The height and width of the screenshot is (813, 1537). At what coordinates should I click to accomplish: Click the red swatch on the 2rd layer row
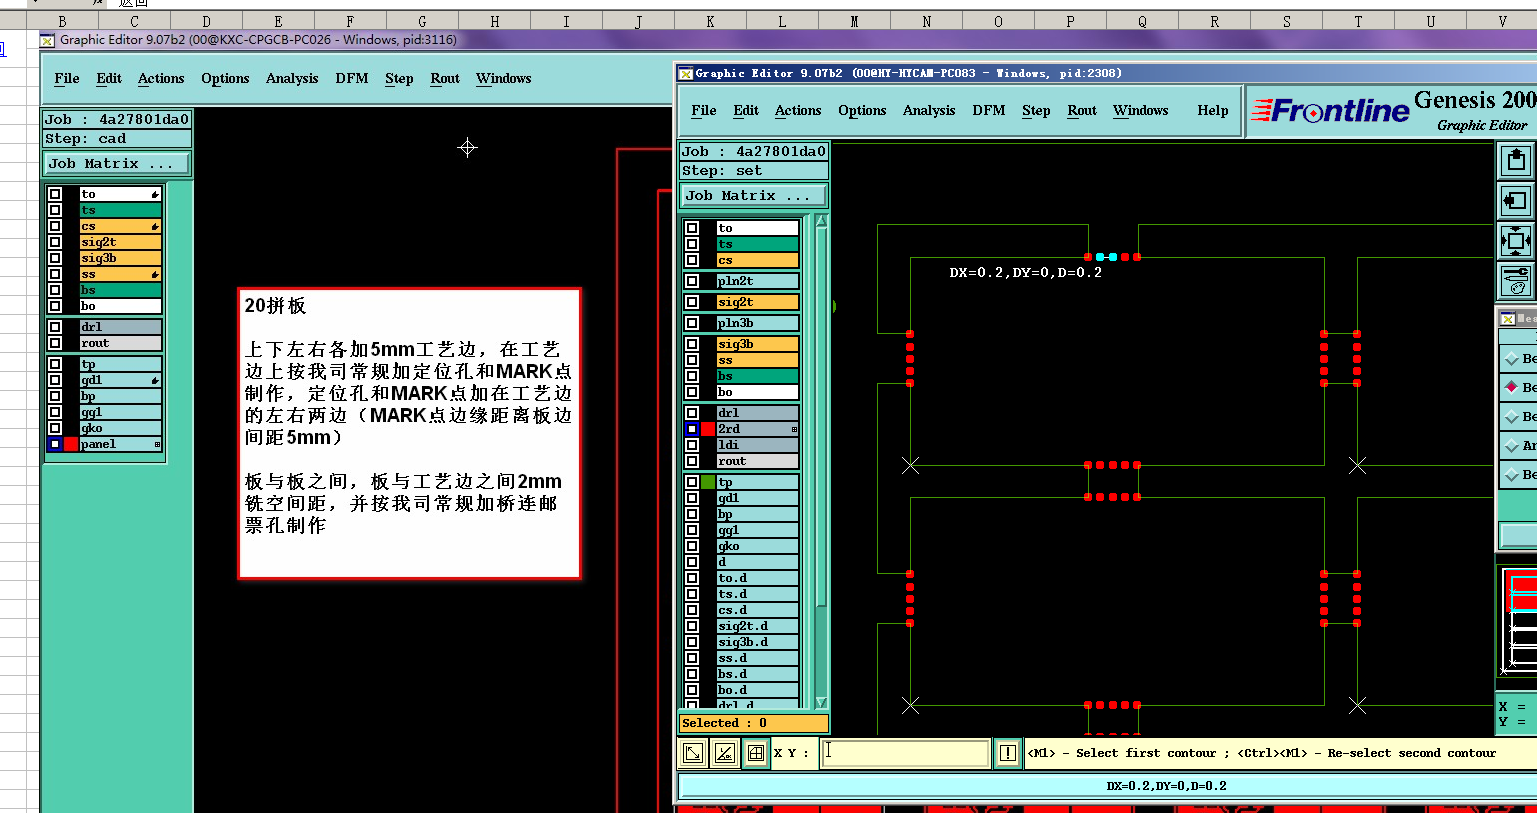tap(708, 429)
